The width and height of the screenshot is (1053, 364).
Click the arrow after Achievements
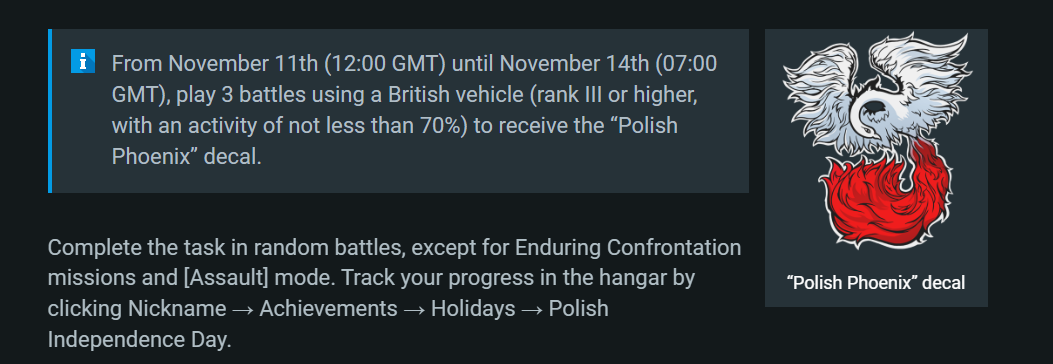pos(414,310)
